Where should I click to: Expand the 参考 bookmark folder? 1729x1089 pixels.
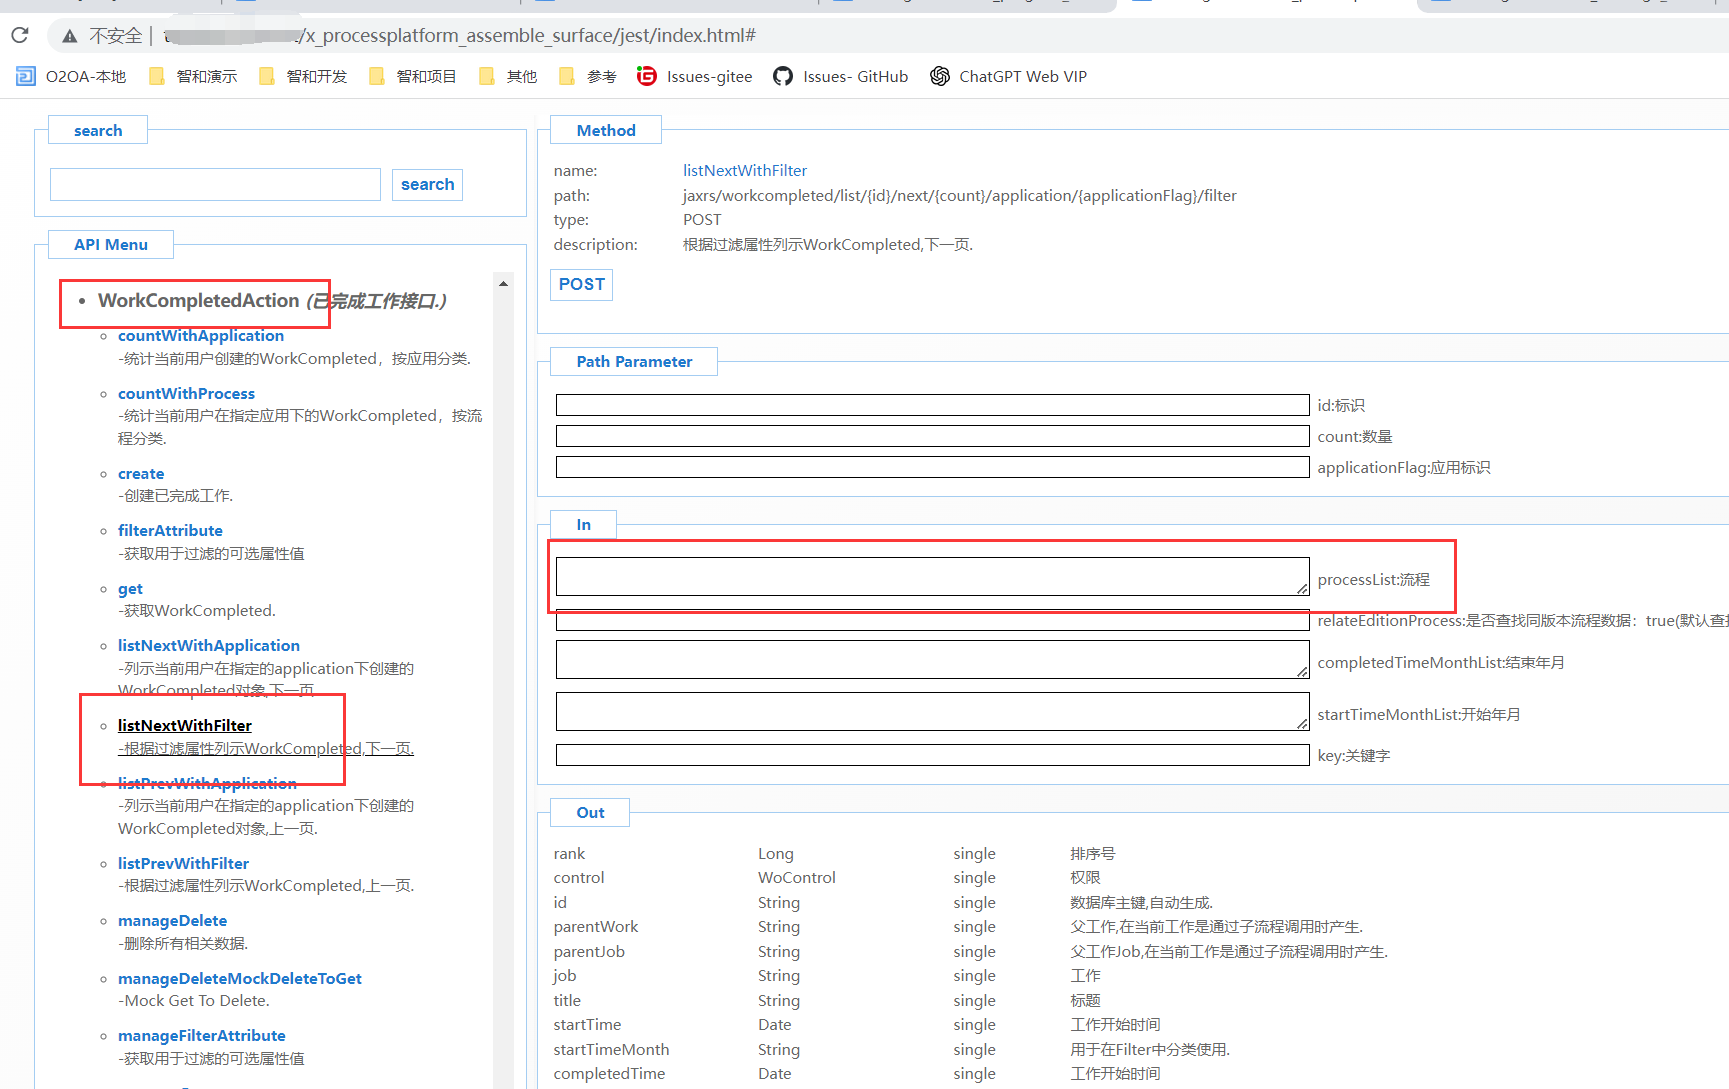click(x=588, y=77)
